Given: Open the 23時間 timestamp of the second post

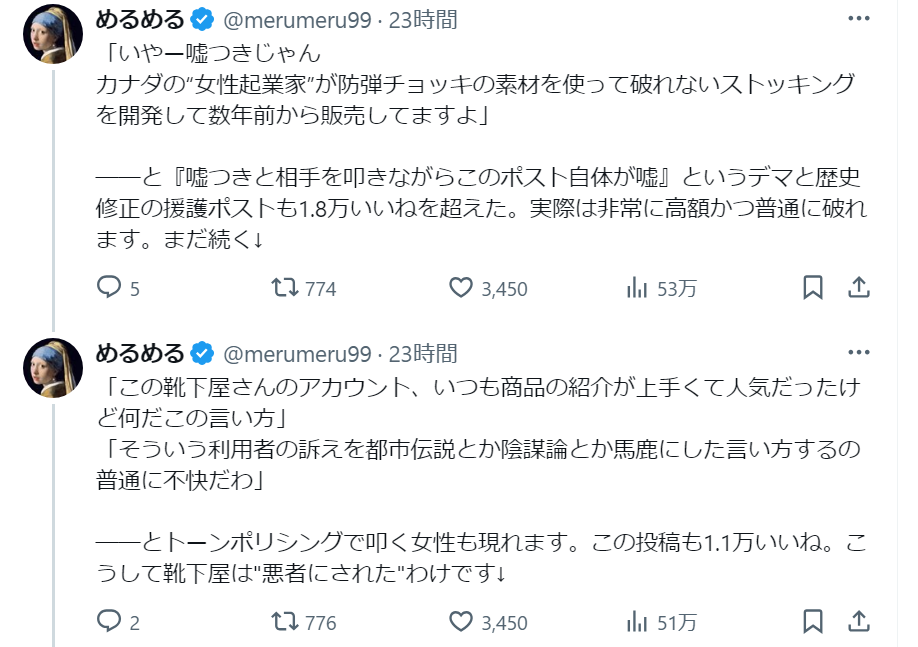Looking at the screenshot, I should pos(423,354).
